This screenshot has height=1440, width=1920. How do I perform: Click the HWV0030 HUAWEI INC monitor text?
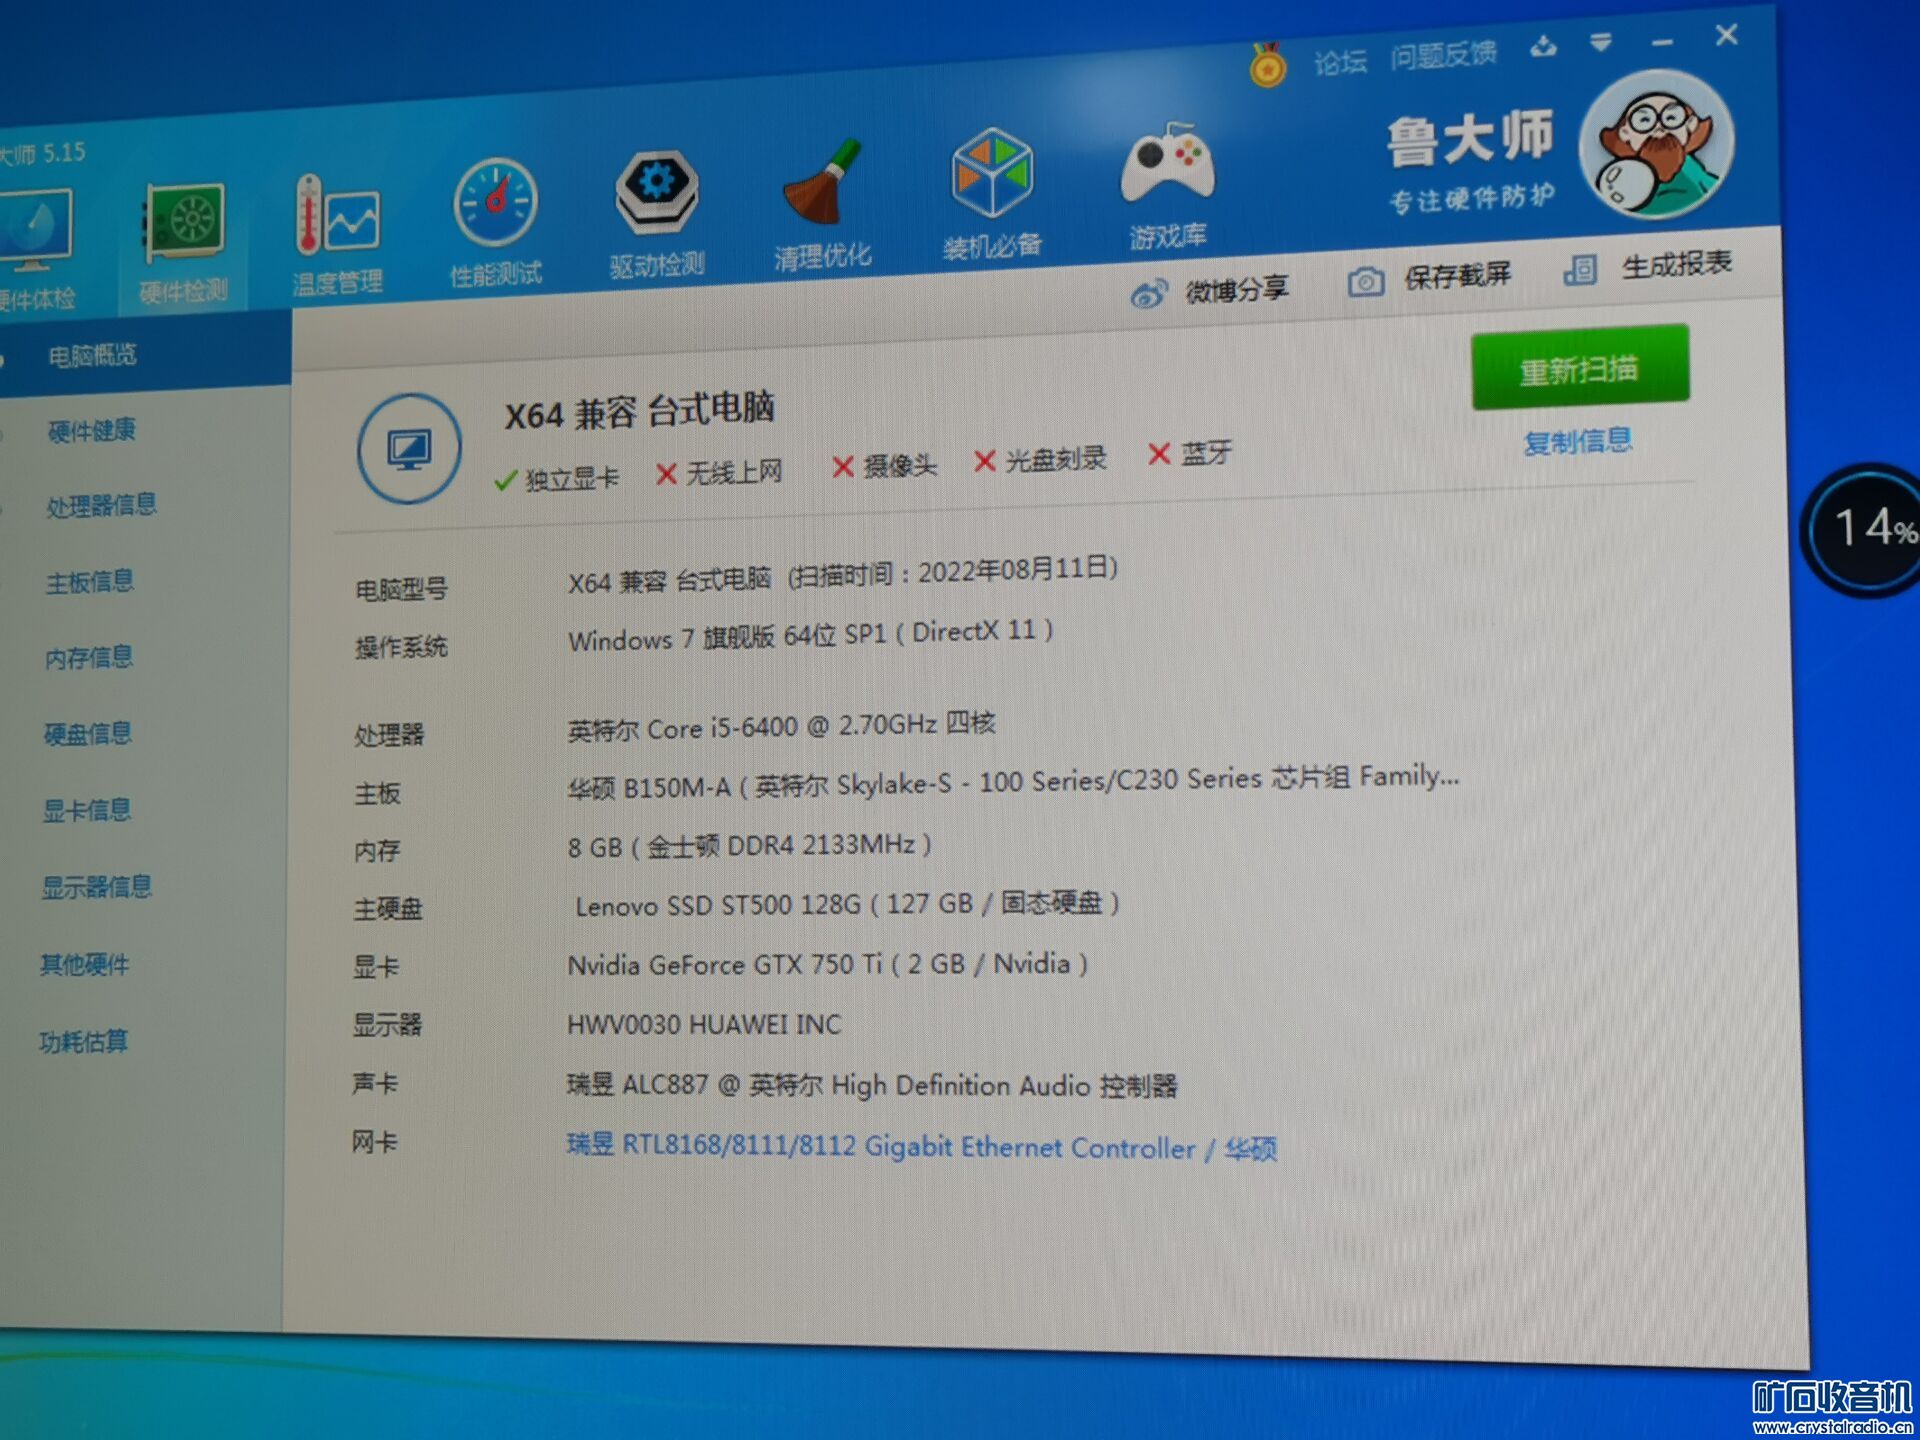tap(704, 1024)
